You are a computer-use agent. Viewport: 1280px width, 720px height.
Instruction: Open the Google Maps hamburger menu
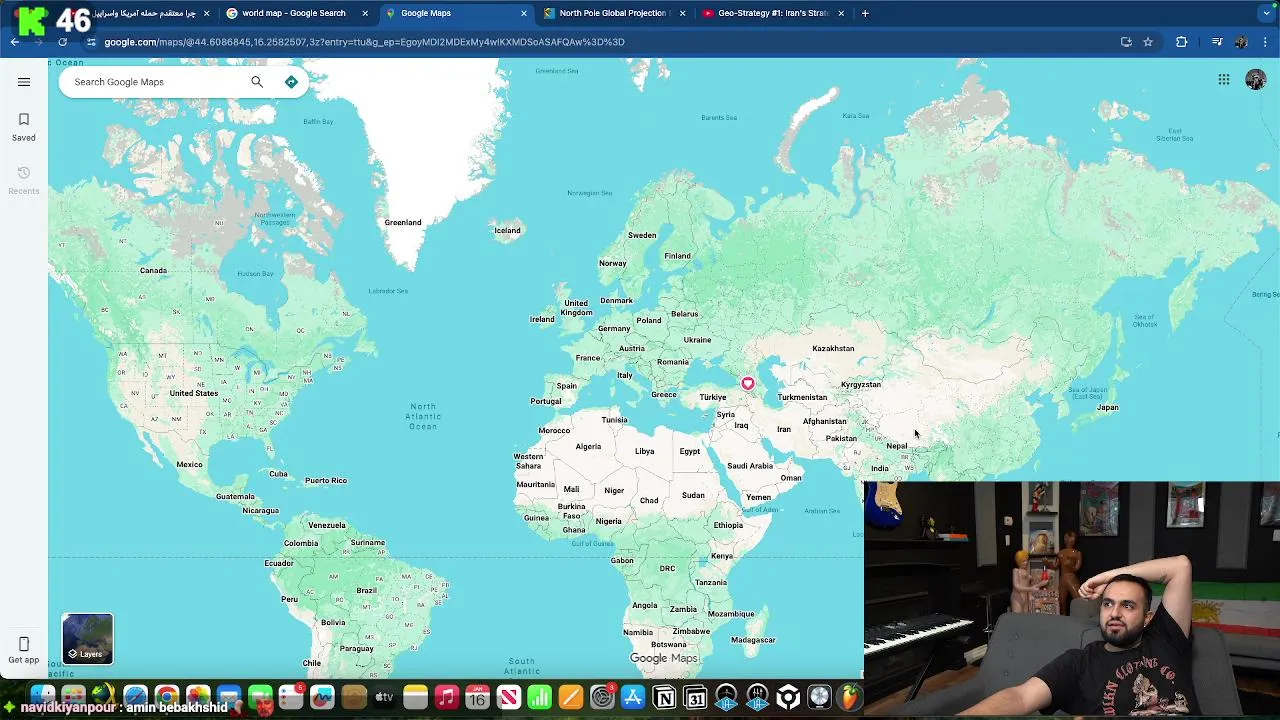pyautogui.click(x=24, y=82)
